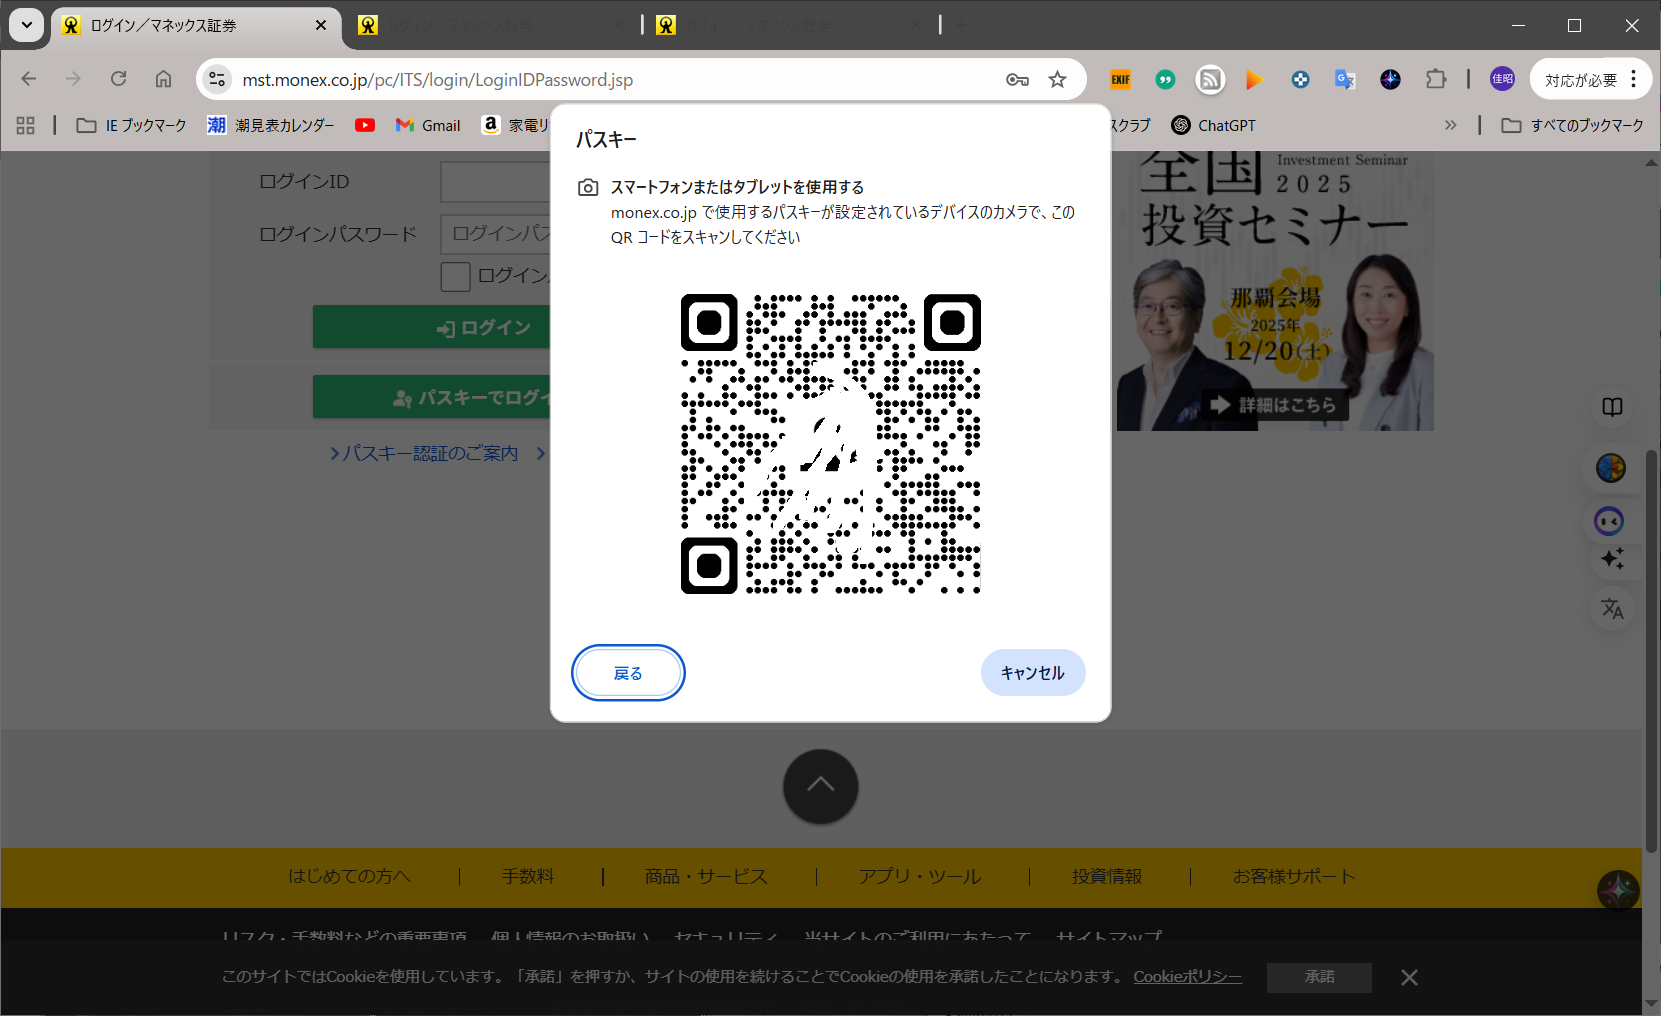The height and width of the screenshot is (1016, 1661).
Task: Open the Extensions puzzle piece menu
Action: [x=1436, y=80]
